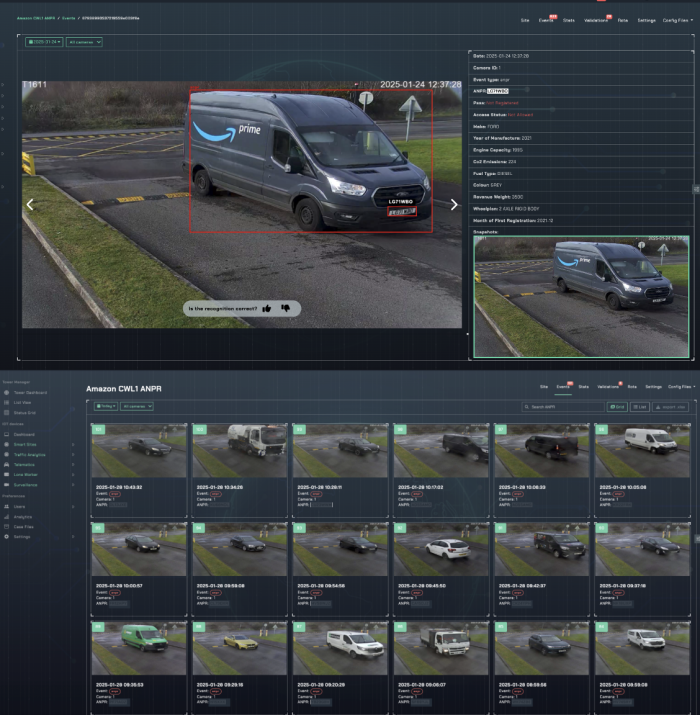Click the Traffic Analytics sidebar icon

[x=6, y=455]
